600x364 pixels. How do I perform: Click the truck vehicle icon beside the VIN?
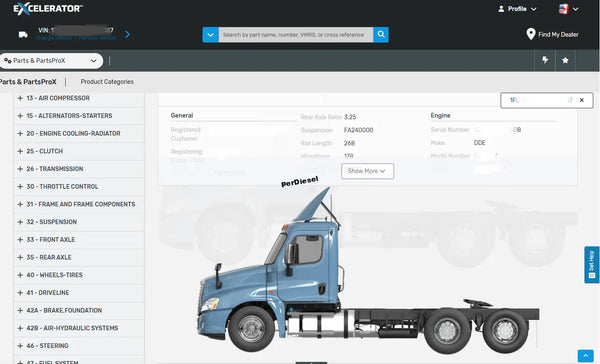click(x=23, y=35)
